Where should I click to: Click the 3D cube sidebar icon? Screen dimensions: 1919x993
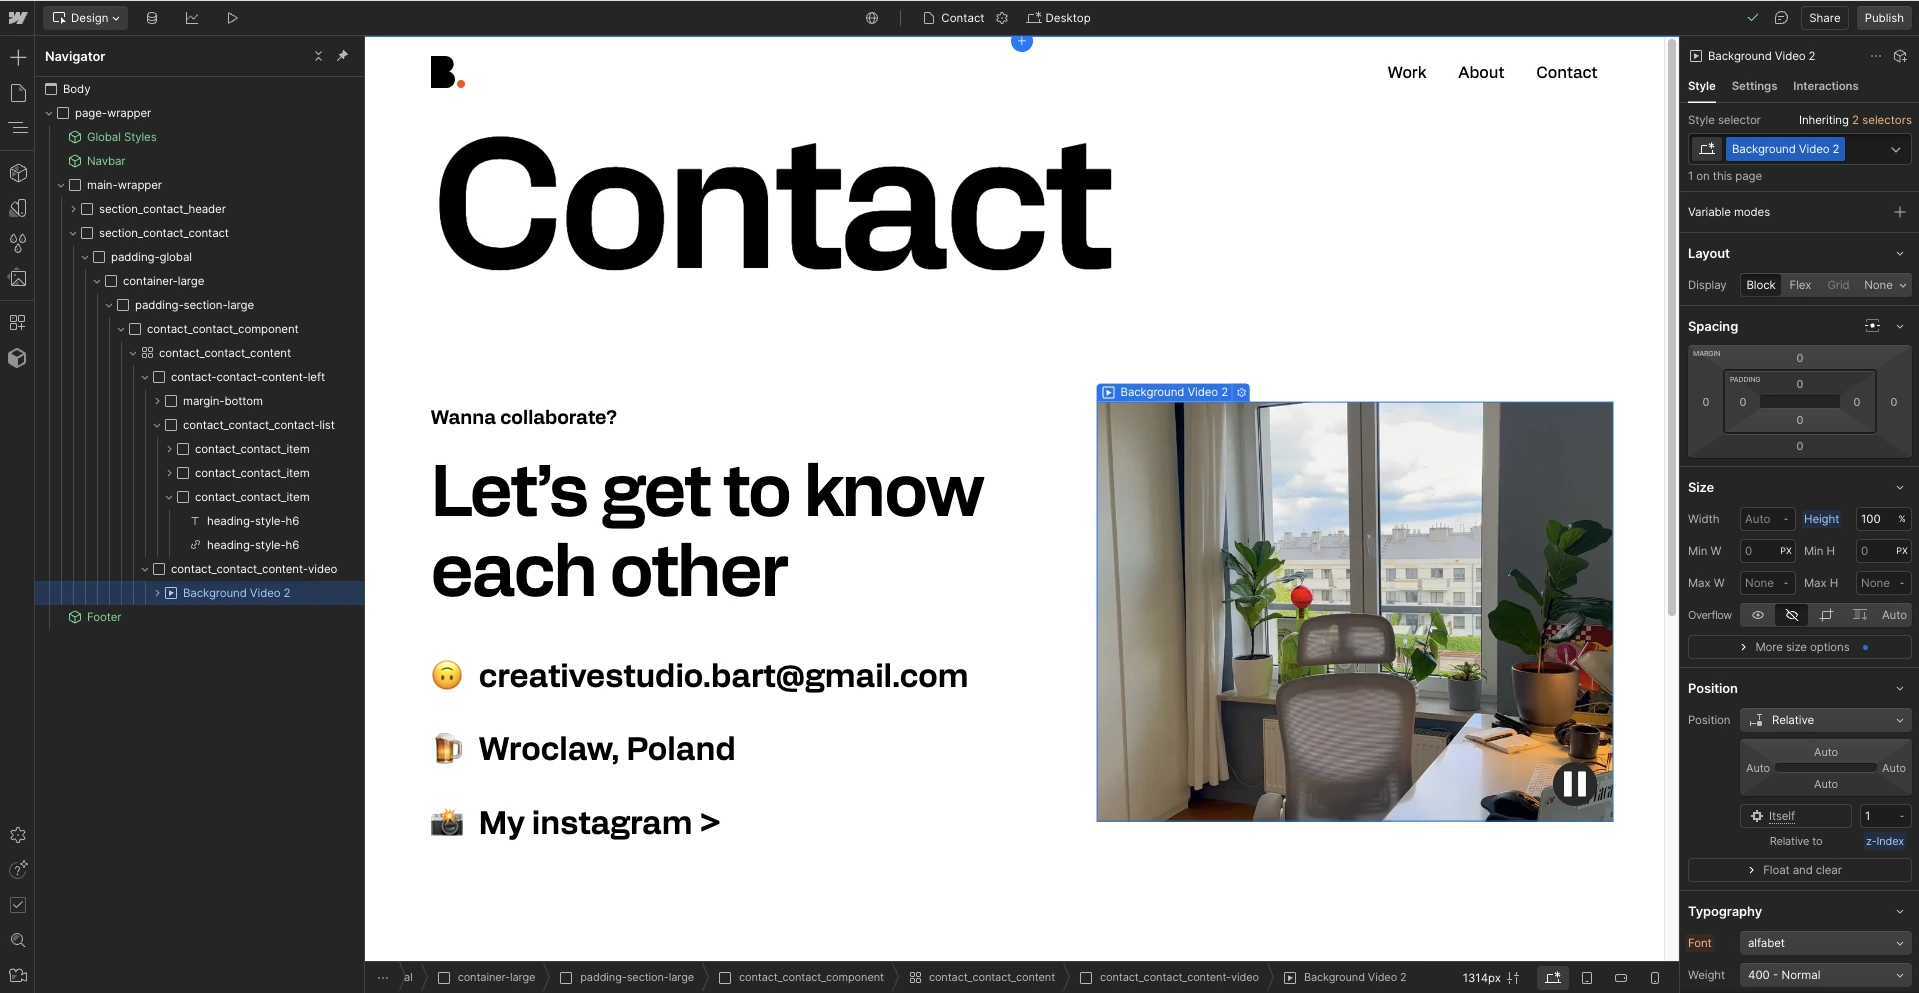point(18,357)
